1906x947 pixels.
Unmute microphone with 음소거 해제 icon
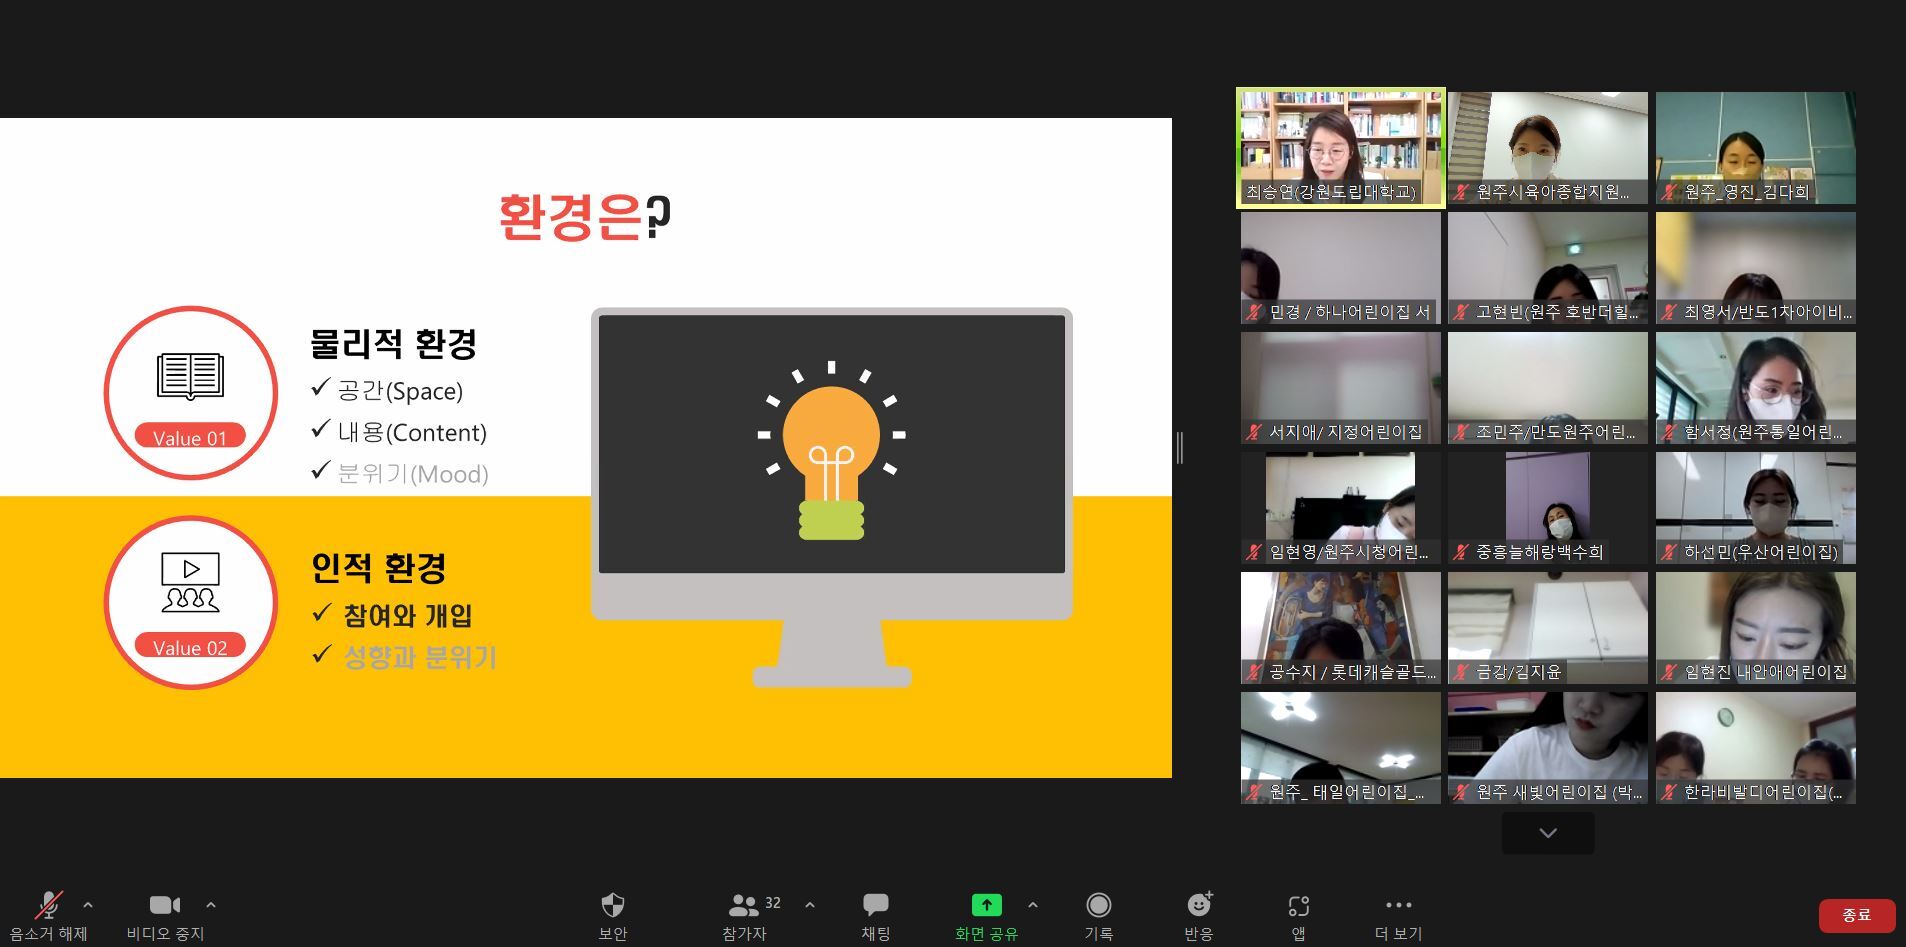(48, 905)
